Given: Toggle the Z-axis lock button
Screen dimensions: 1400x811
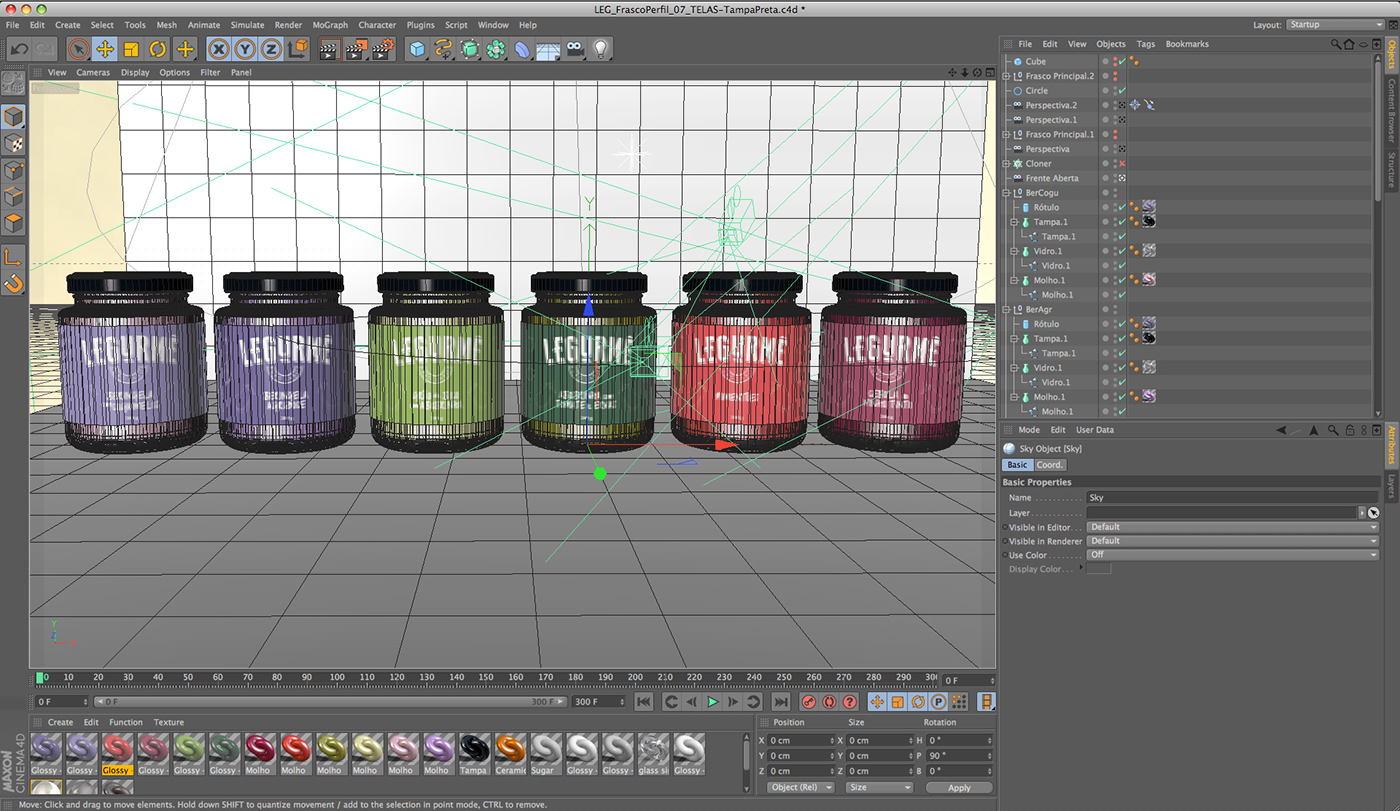Looking at the screenshot, I should [x=271, y=49].
